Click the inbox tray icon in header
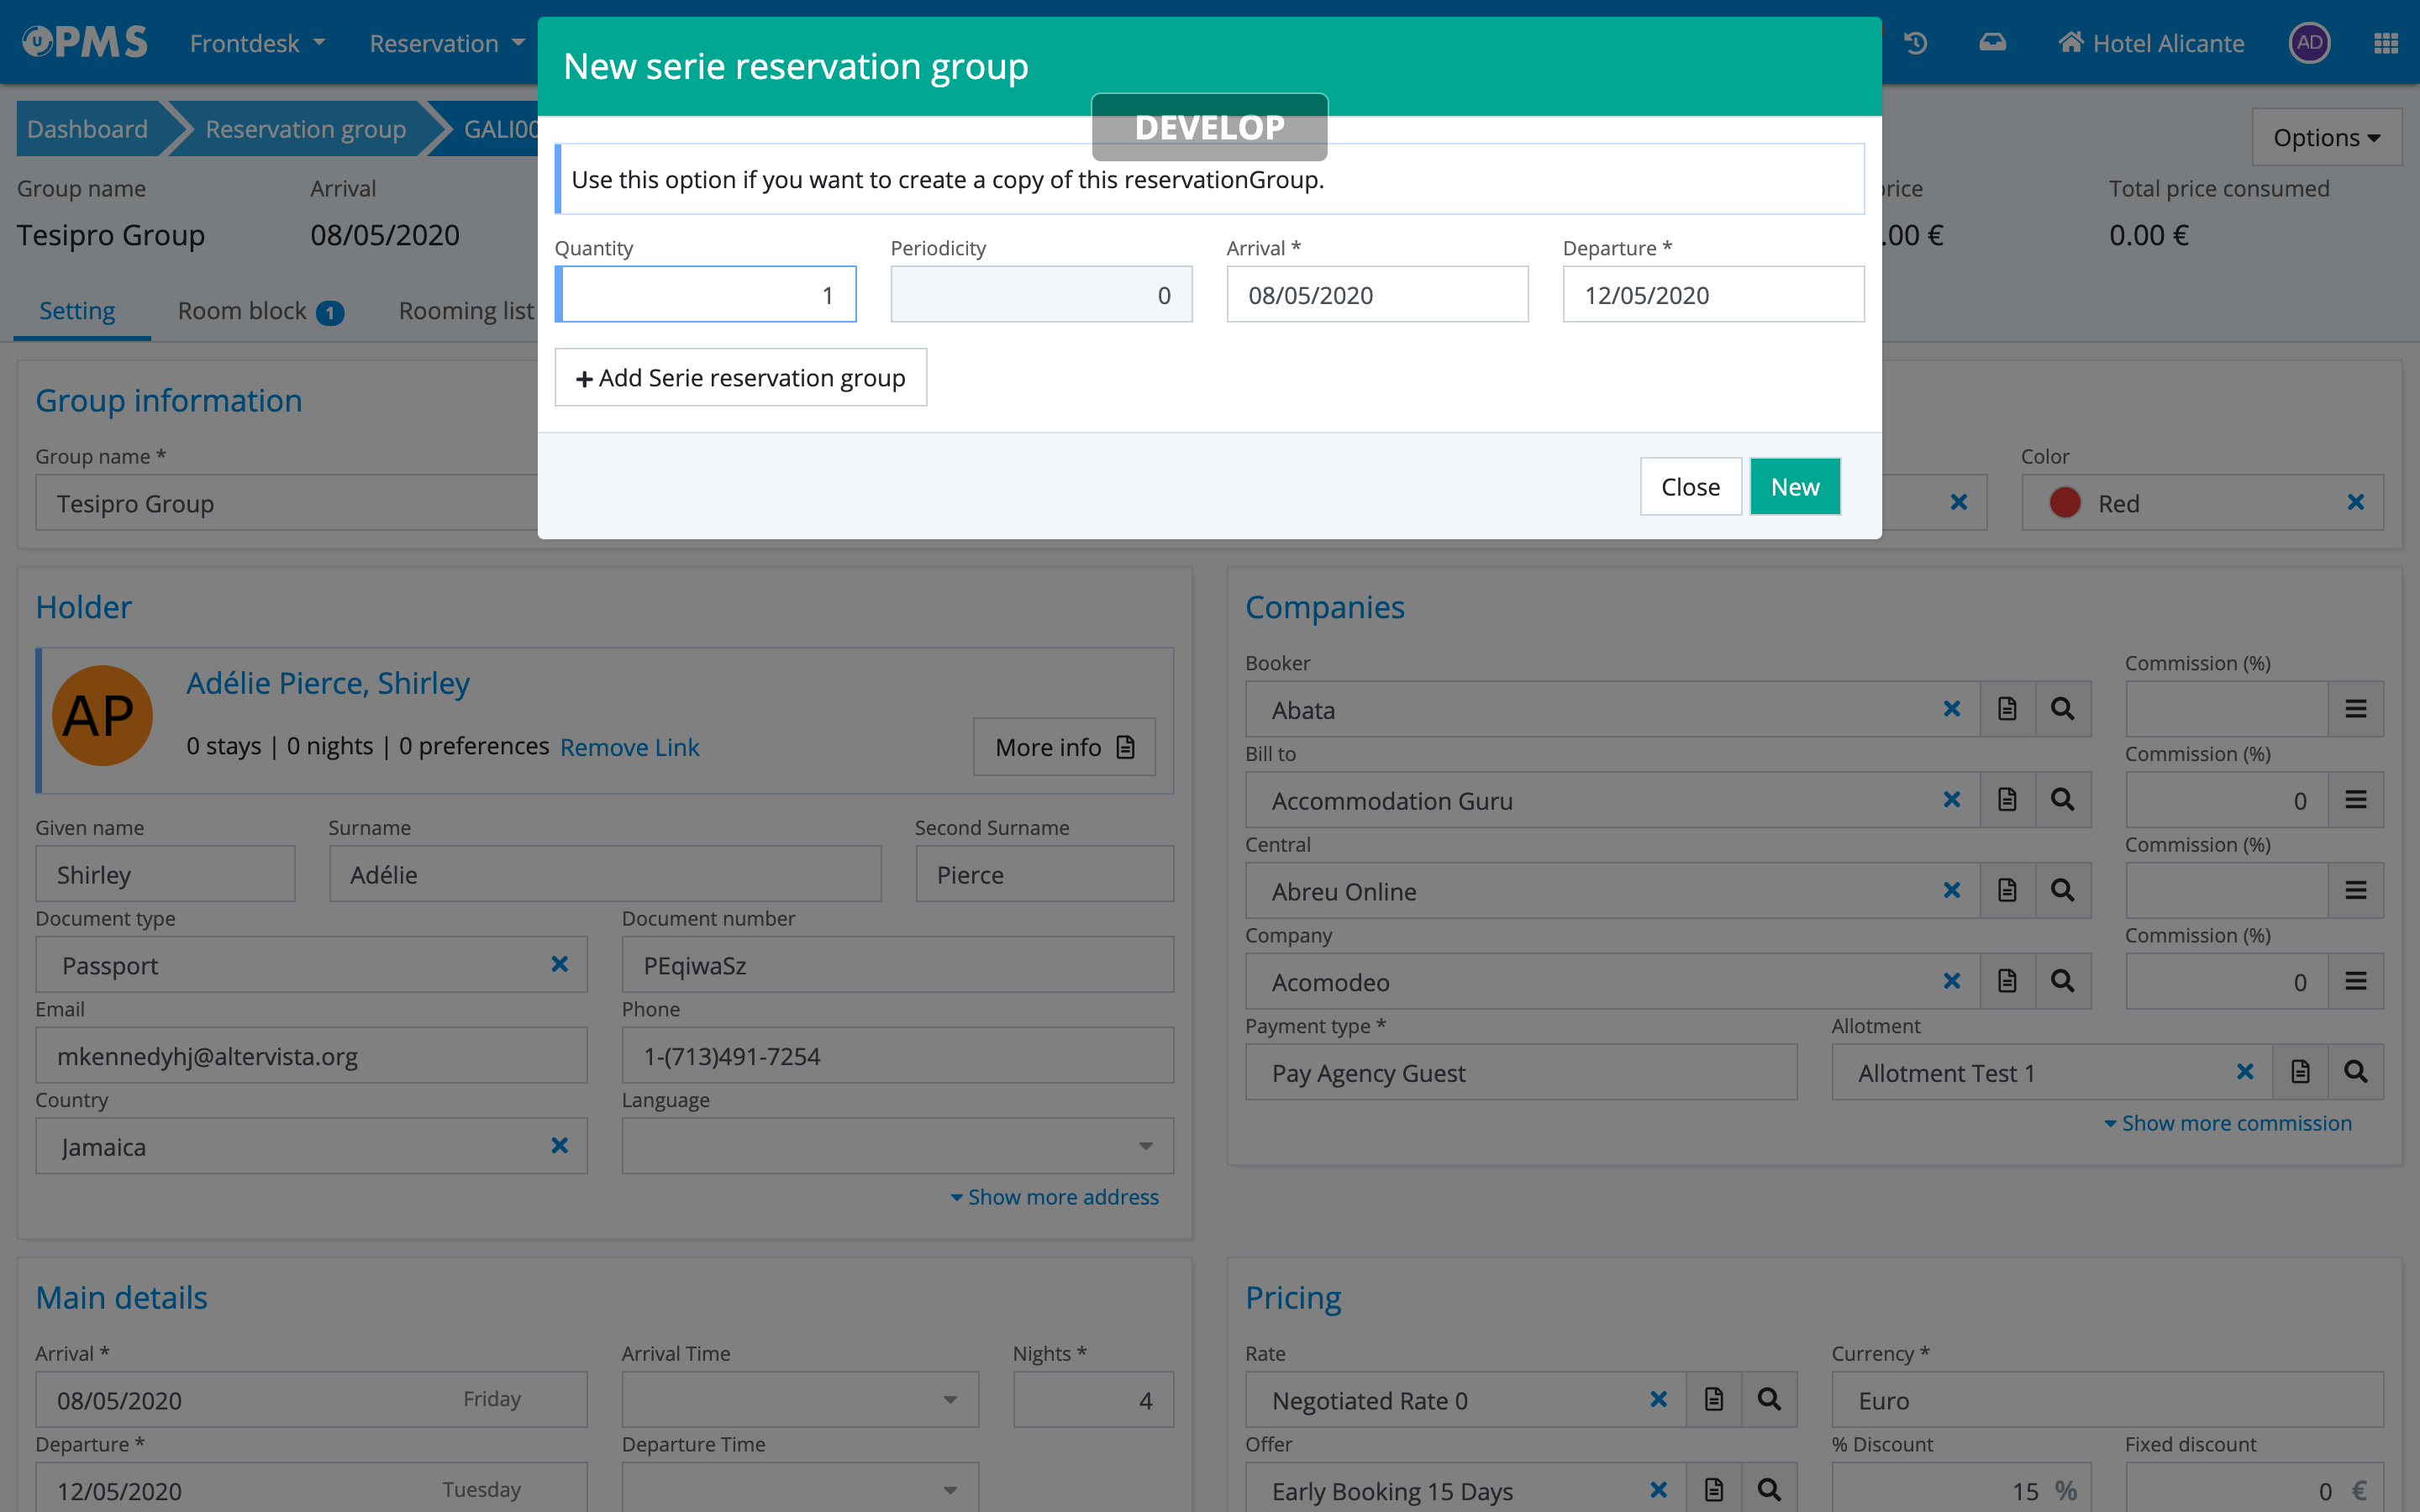Image resolution: width=2420 pixels, height=1512 pixels. pyautogui.click(x=1992, y=43)
